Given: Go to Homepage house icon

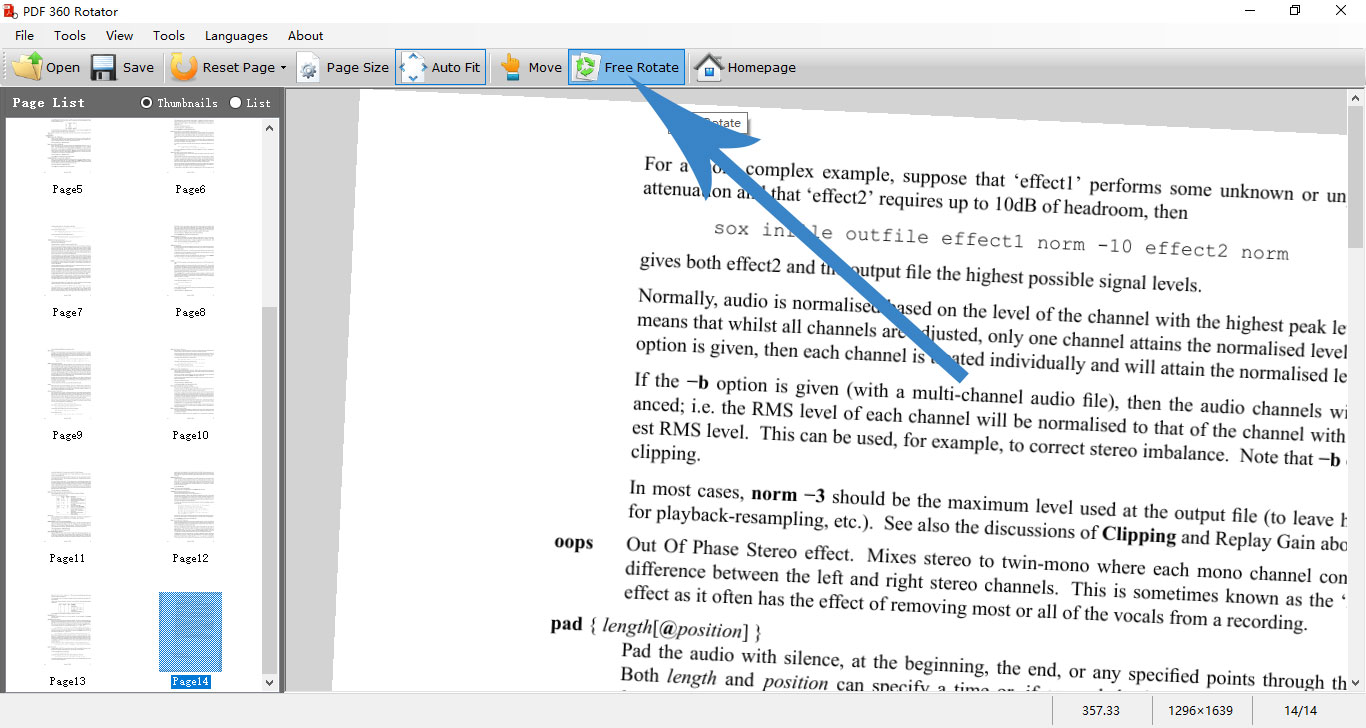Looking at the screenshot, I should point(709,67).
